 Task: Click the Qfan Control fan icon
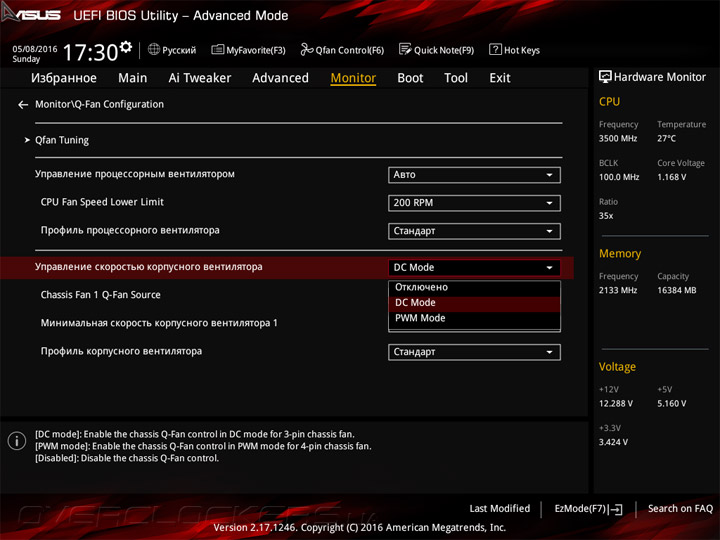[x=306, y=49]
